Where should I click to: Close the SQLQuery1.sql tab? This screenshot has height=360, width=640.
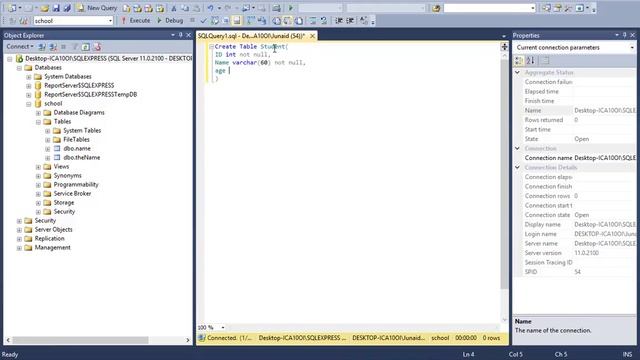[x=312, y=36]
